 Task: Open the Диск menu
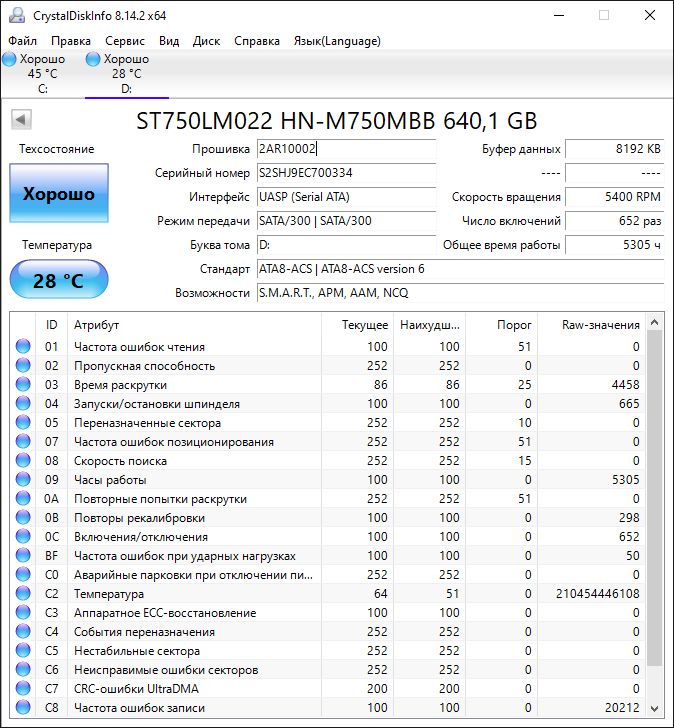(x=206, y=41)
